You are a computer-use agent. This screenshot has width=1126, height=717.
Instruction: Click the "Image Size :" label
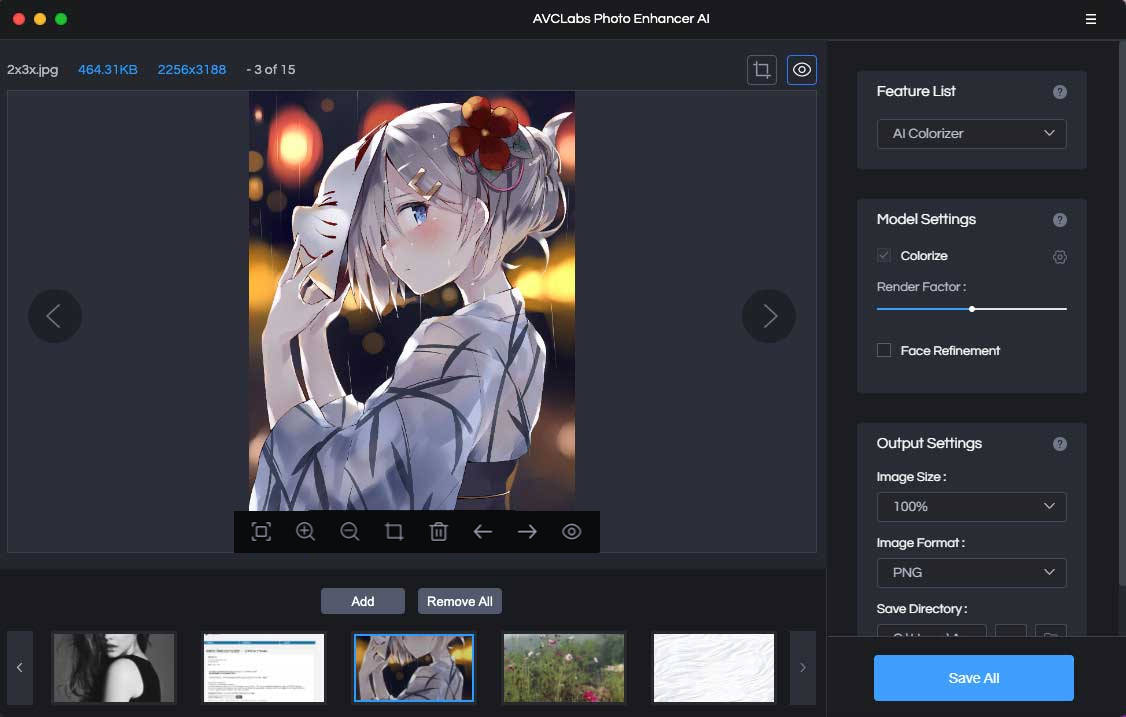(x=911, y=477)
